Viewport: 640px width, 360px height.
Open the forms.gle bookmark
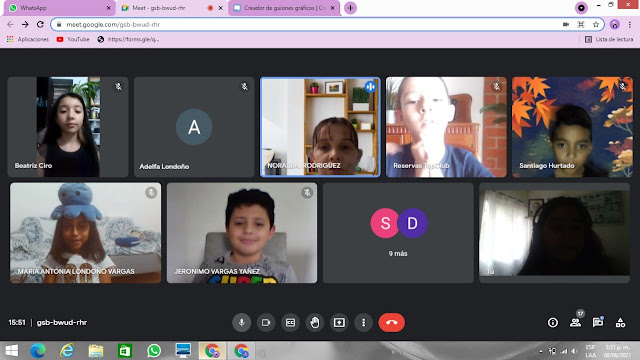pyautogui.click(x=128, y=39)
